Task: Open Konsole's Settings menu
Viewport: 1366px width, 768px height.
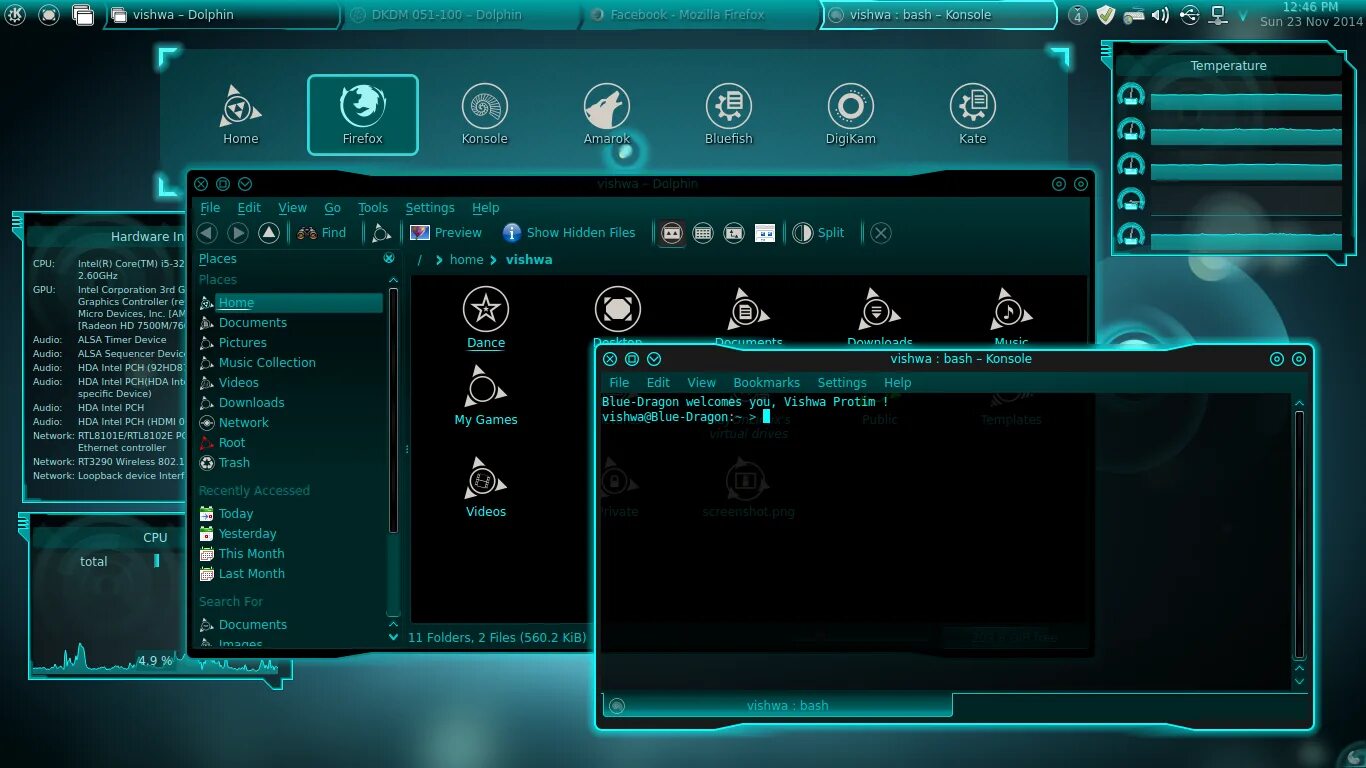Action: pyautogui.click(x=842, y=383)
